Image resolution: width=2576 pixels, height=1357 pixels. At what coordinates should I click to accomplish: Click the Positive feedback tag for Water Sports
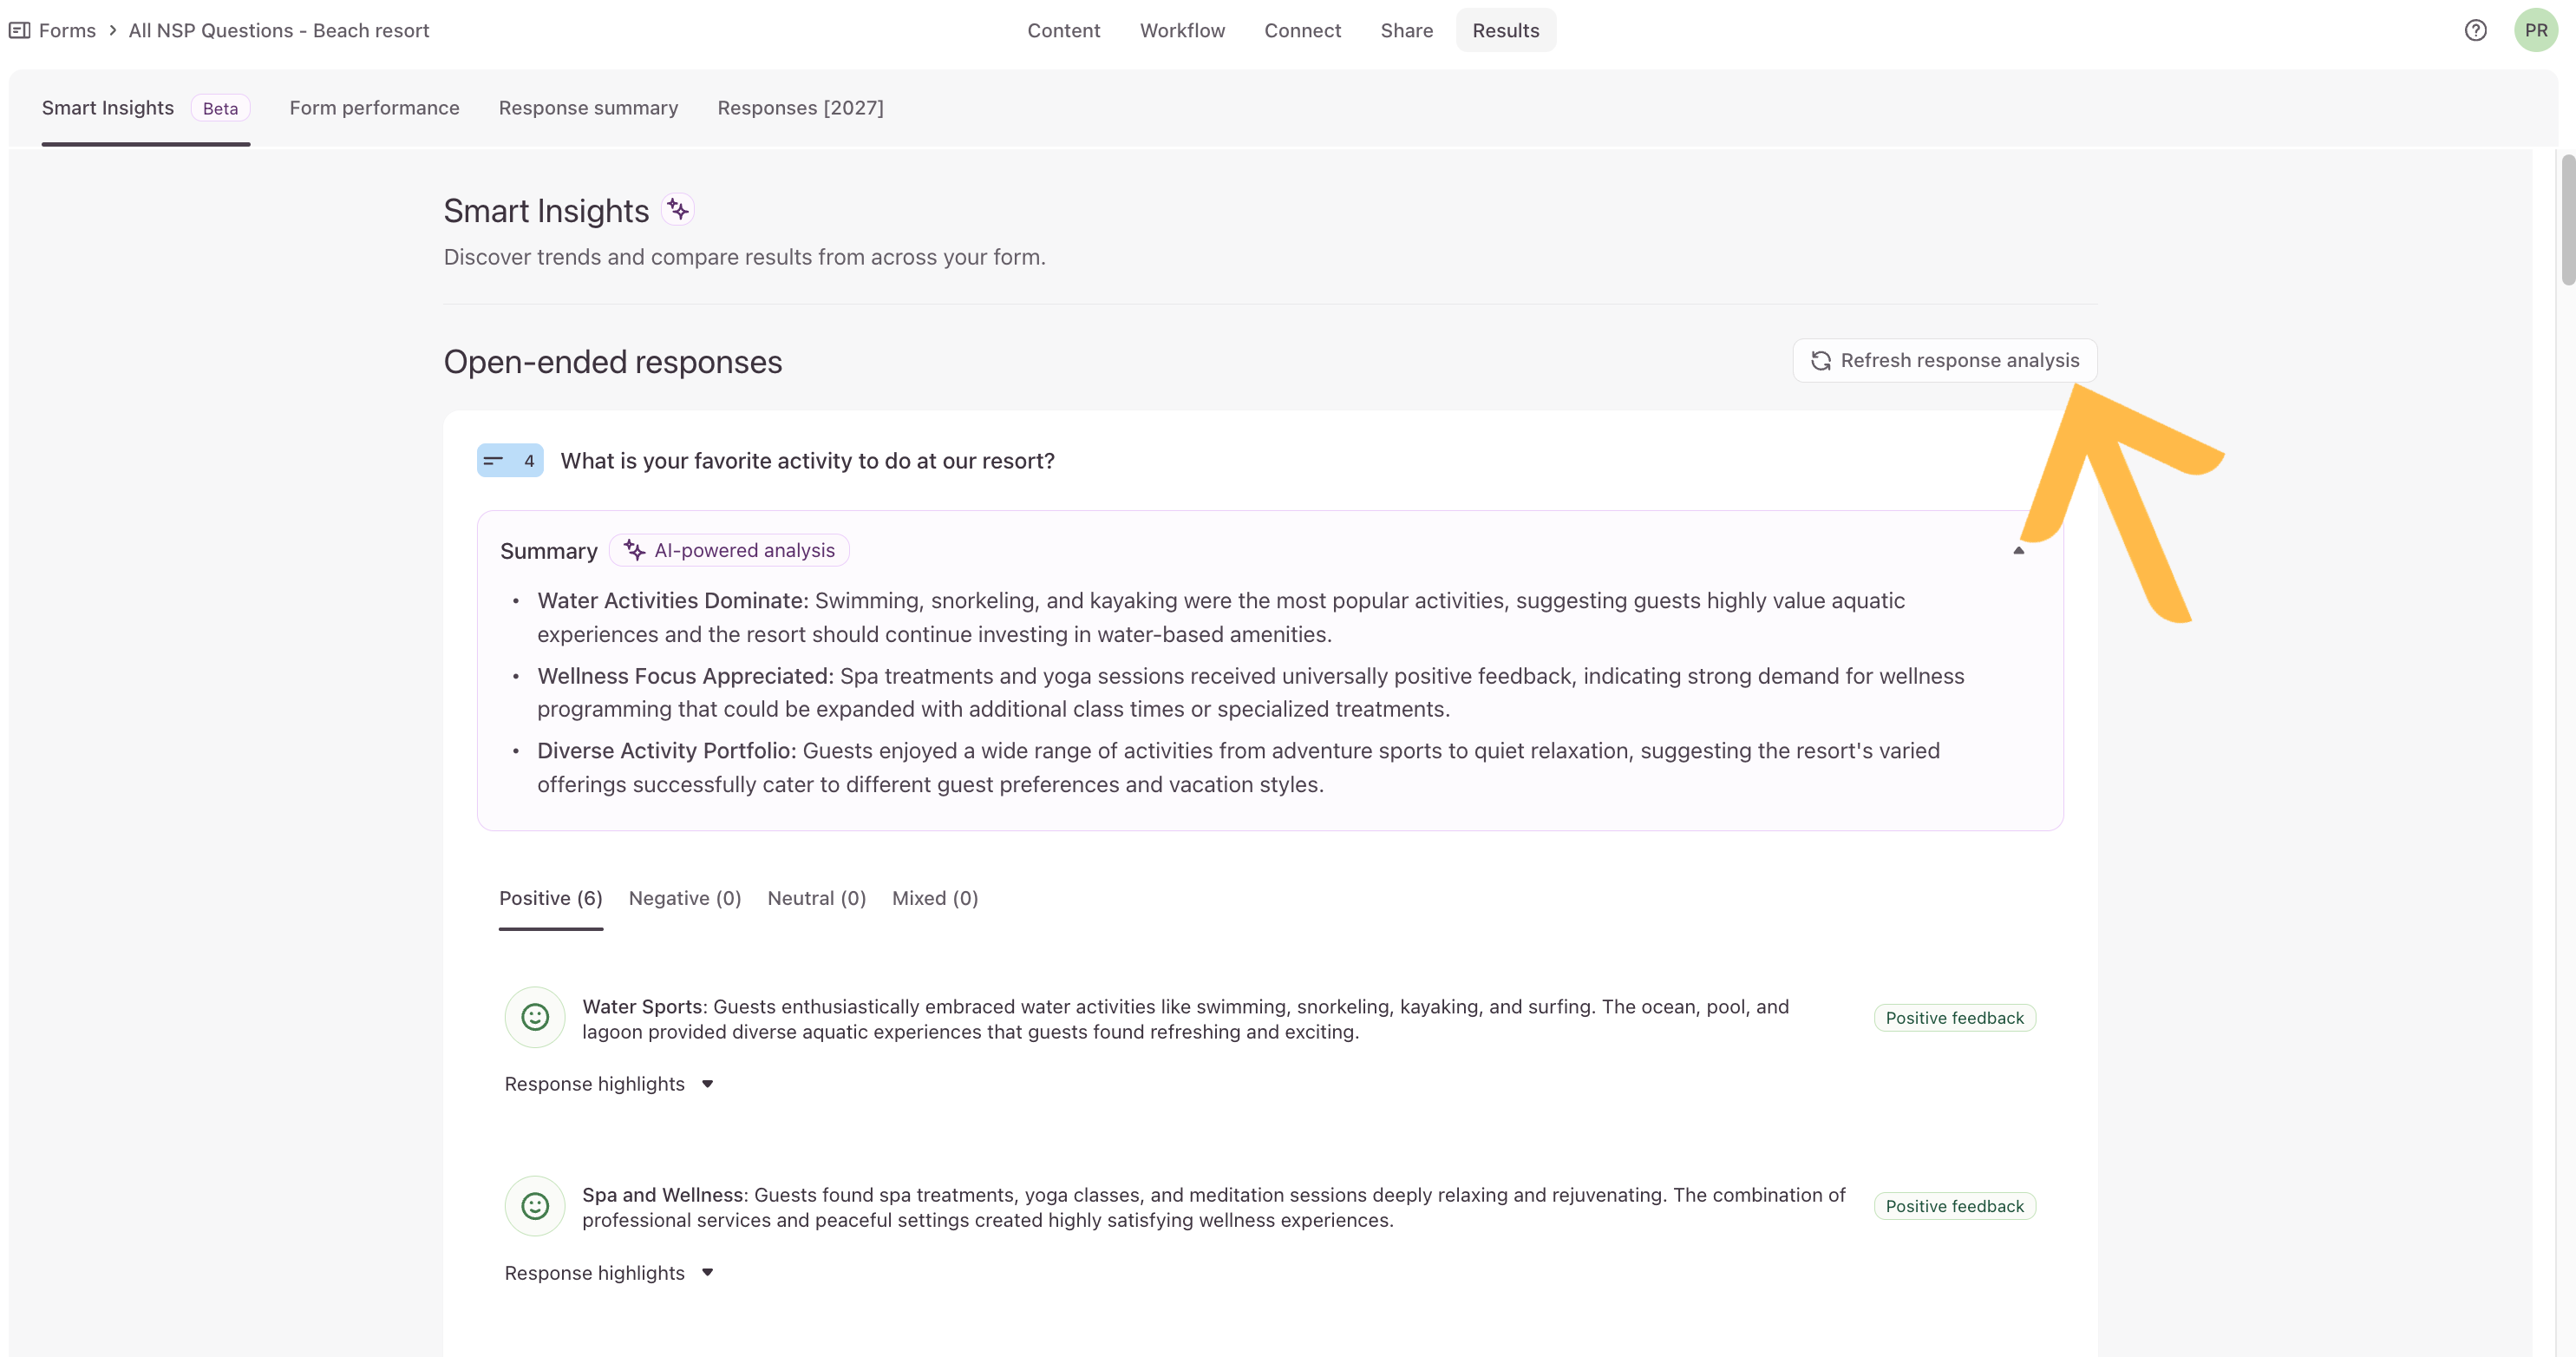[x=1954, y=1018]
